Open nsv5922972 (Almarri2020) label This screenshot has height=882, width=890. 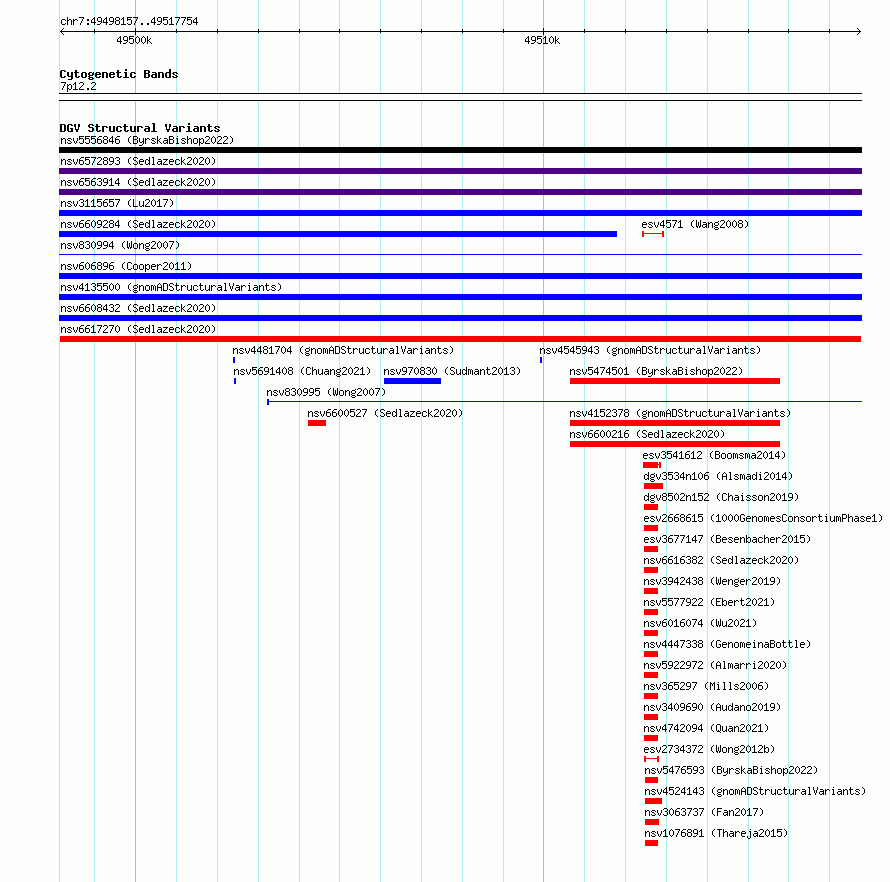(x=715, y=665)
